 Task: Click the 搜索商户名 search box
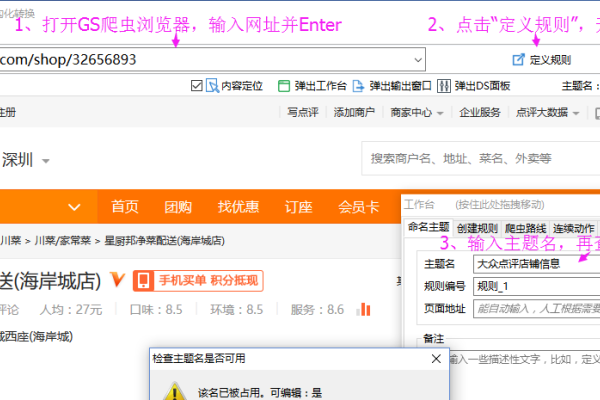(481, 158)
